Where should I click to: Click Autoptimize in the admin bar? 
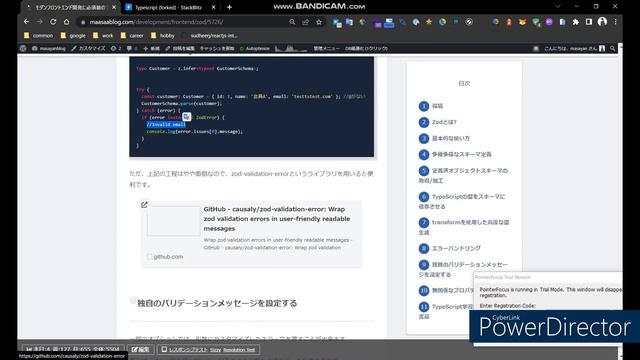coord(255,48)
